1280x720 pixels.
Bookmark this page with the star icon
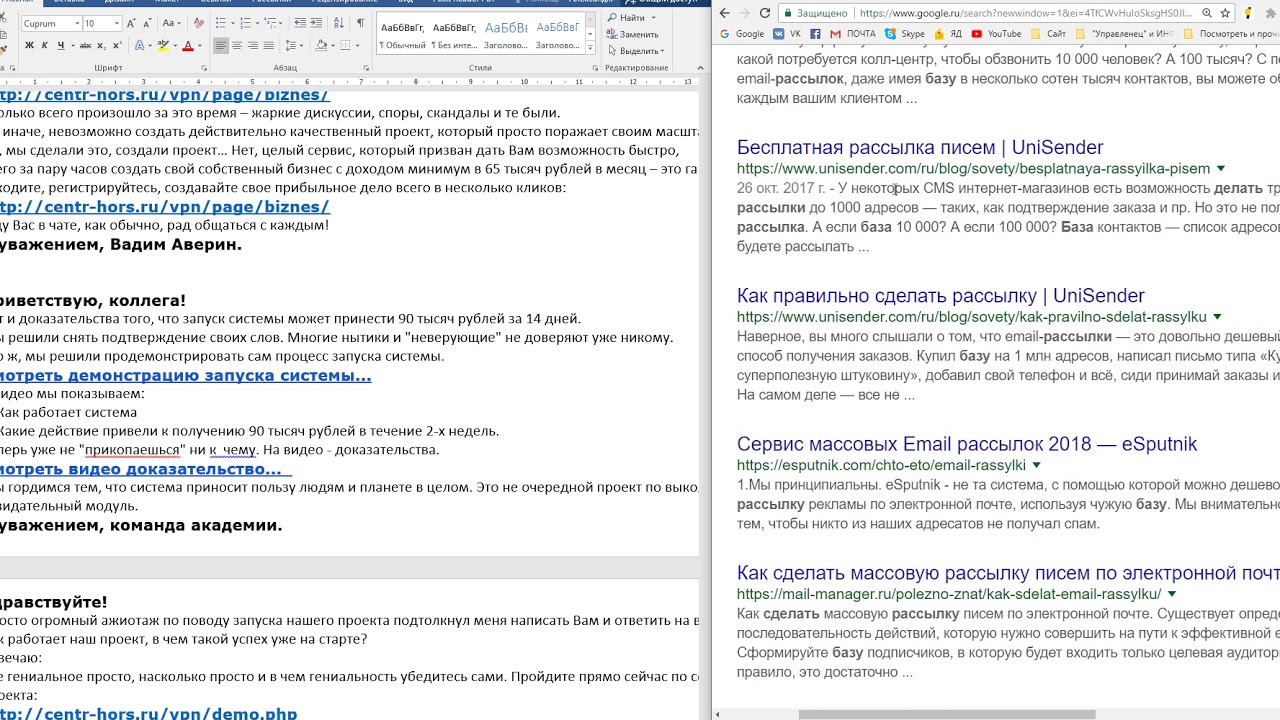1225,13
